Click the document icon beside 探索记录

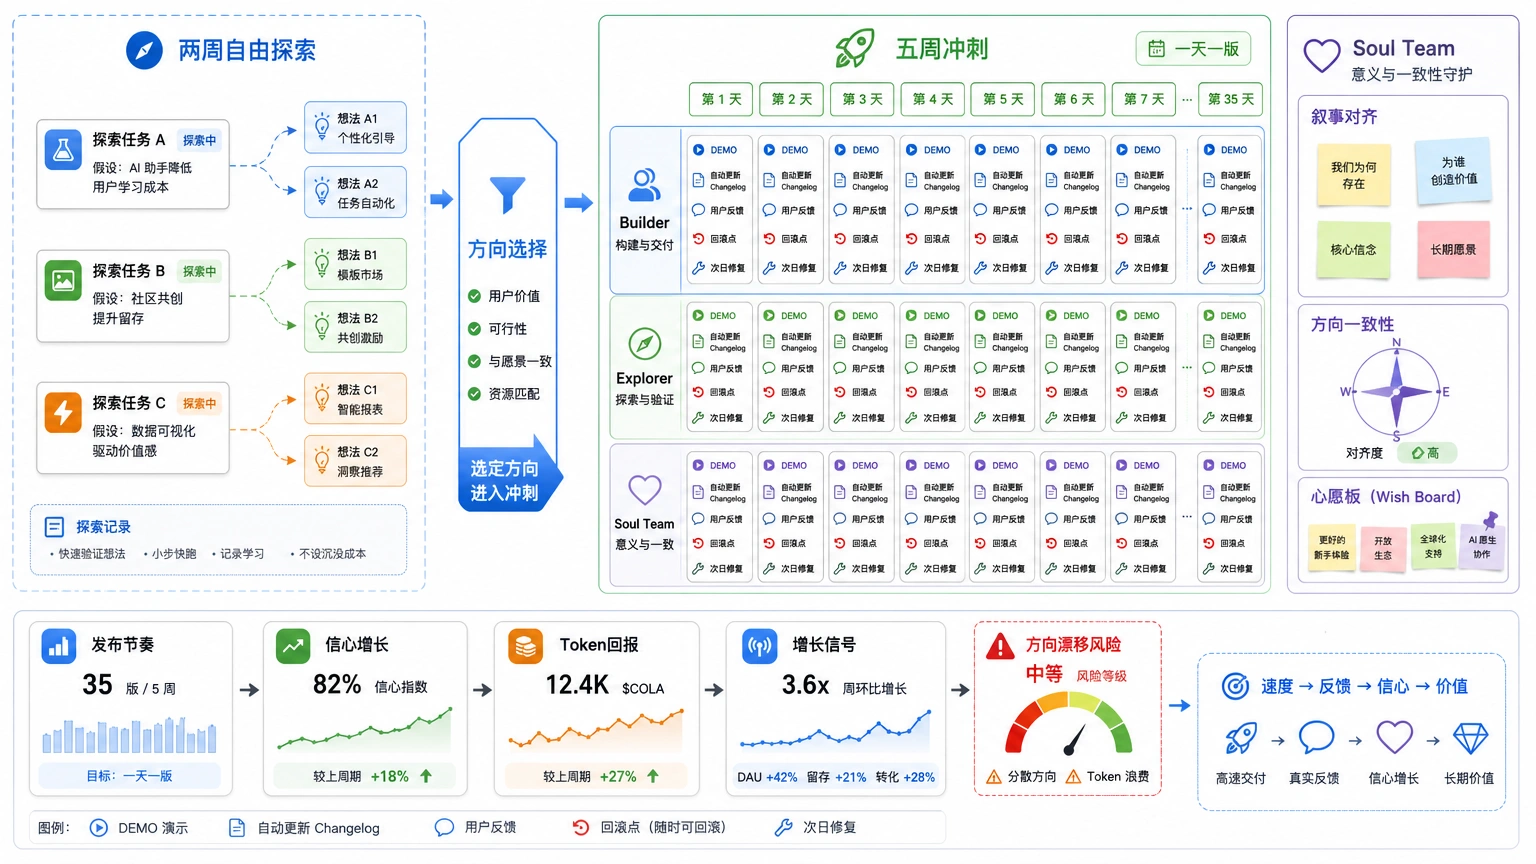(55, 527)
